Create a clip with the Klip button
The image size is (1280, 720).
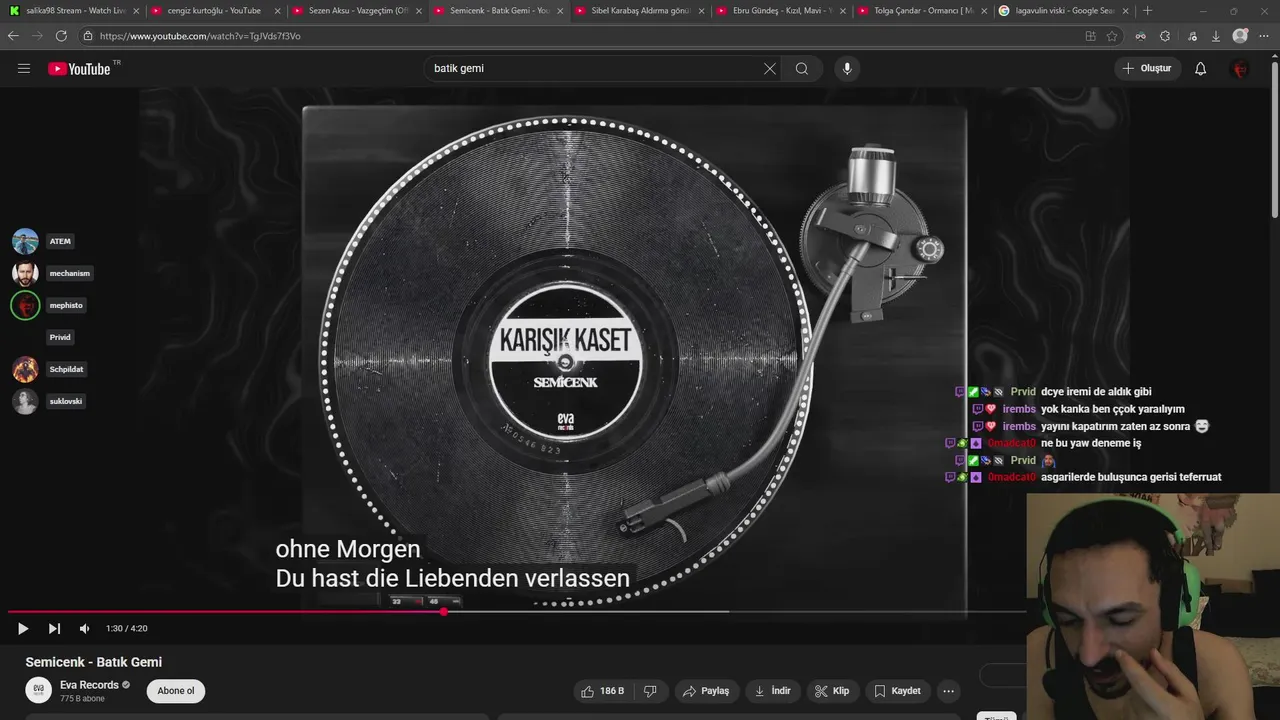[x=832, y=691]
